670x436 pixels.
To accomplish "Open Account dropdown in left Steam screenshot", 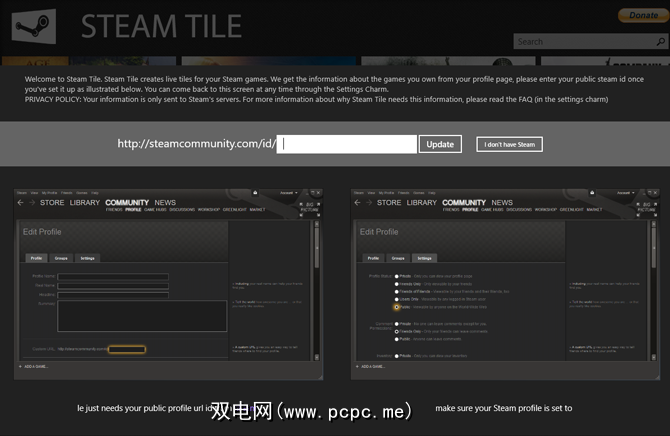I will (289, 193).
